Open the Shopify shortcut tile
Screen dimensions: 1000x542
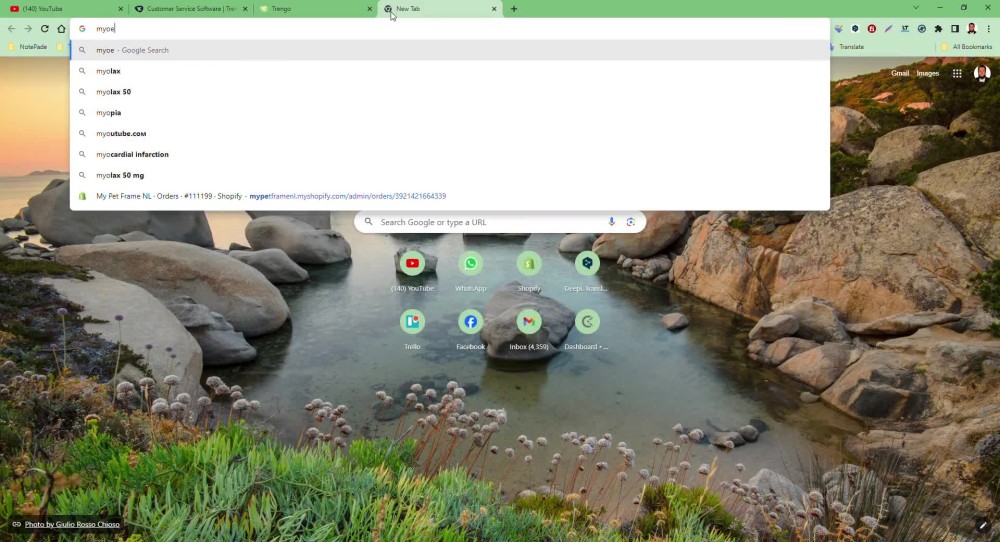click(x=529, y=270)
